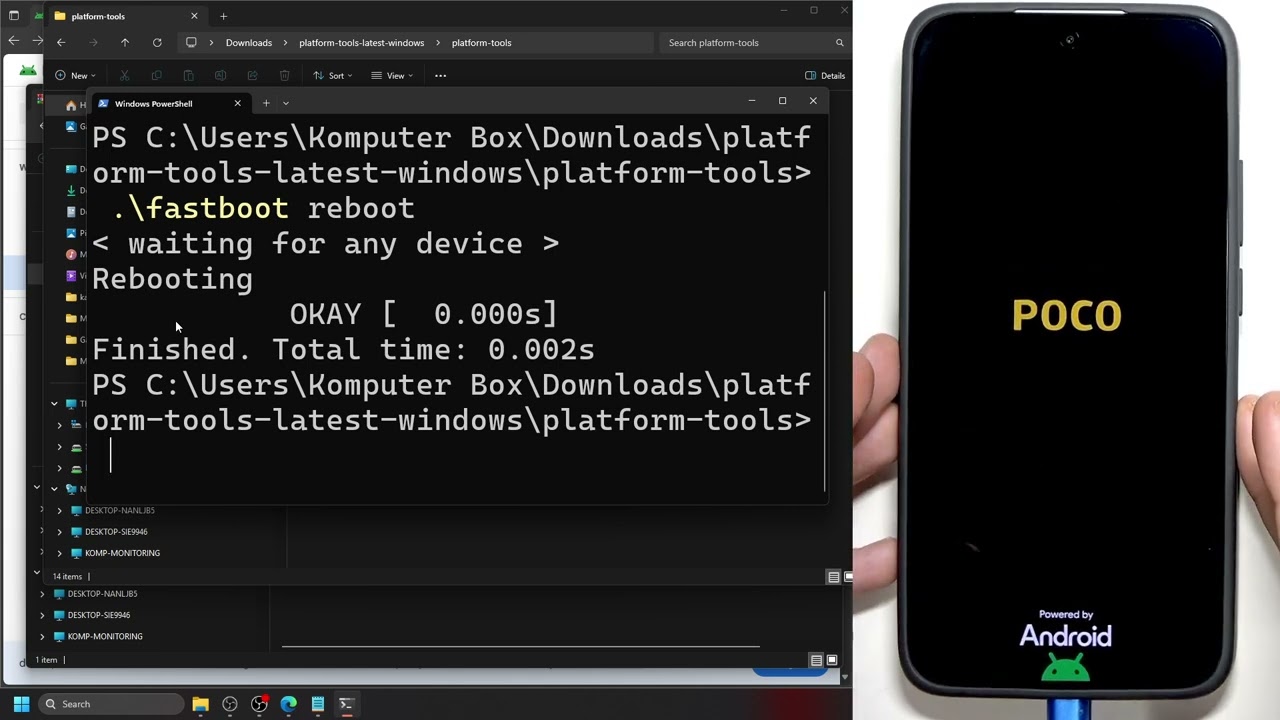The width and height of the screenshot is (1280, 720).
Task: Click the Downloads breadcrumb
Action: pos(249,43)
